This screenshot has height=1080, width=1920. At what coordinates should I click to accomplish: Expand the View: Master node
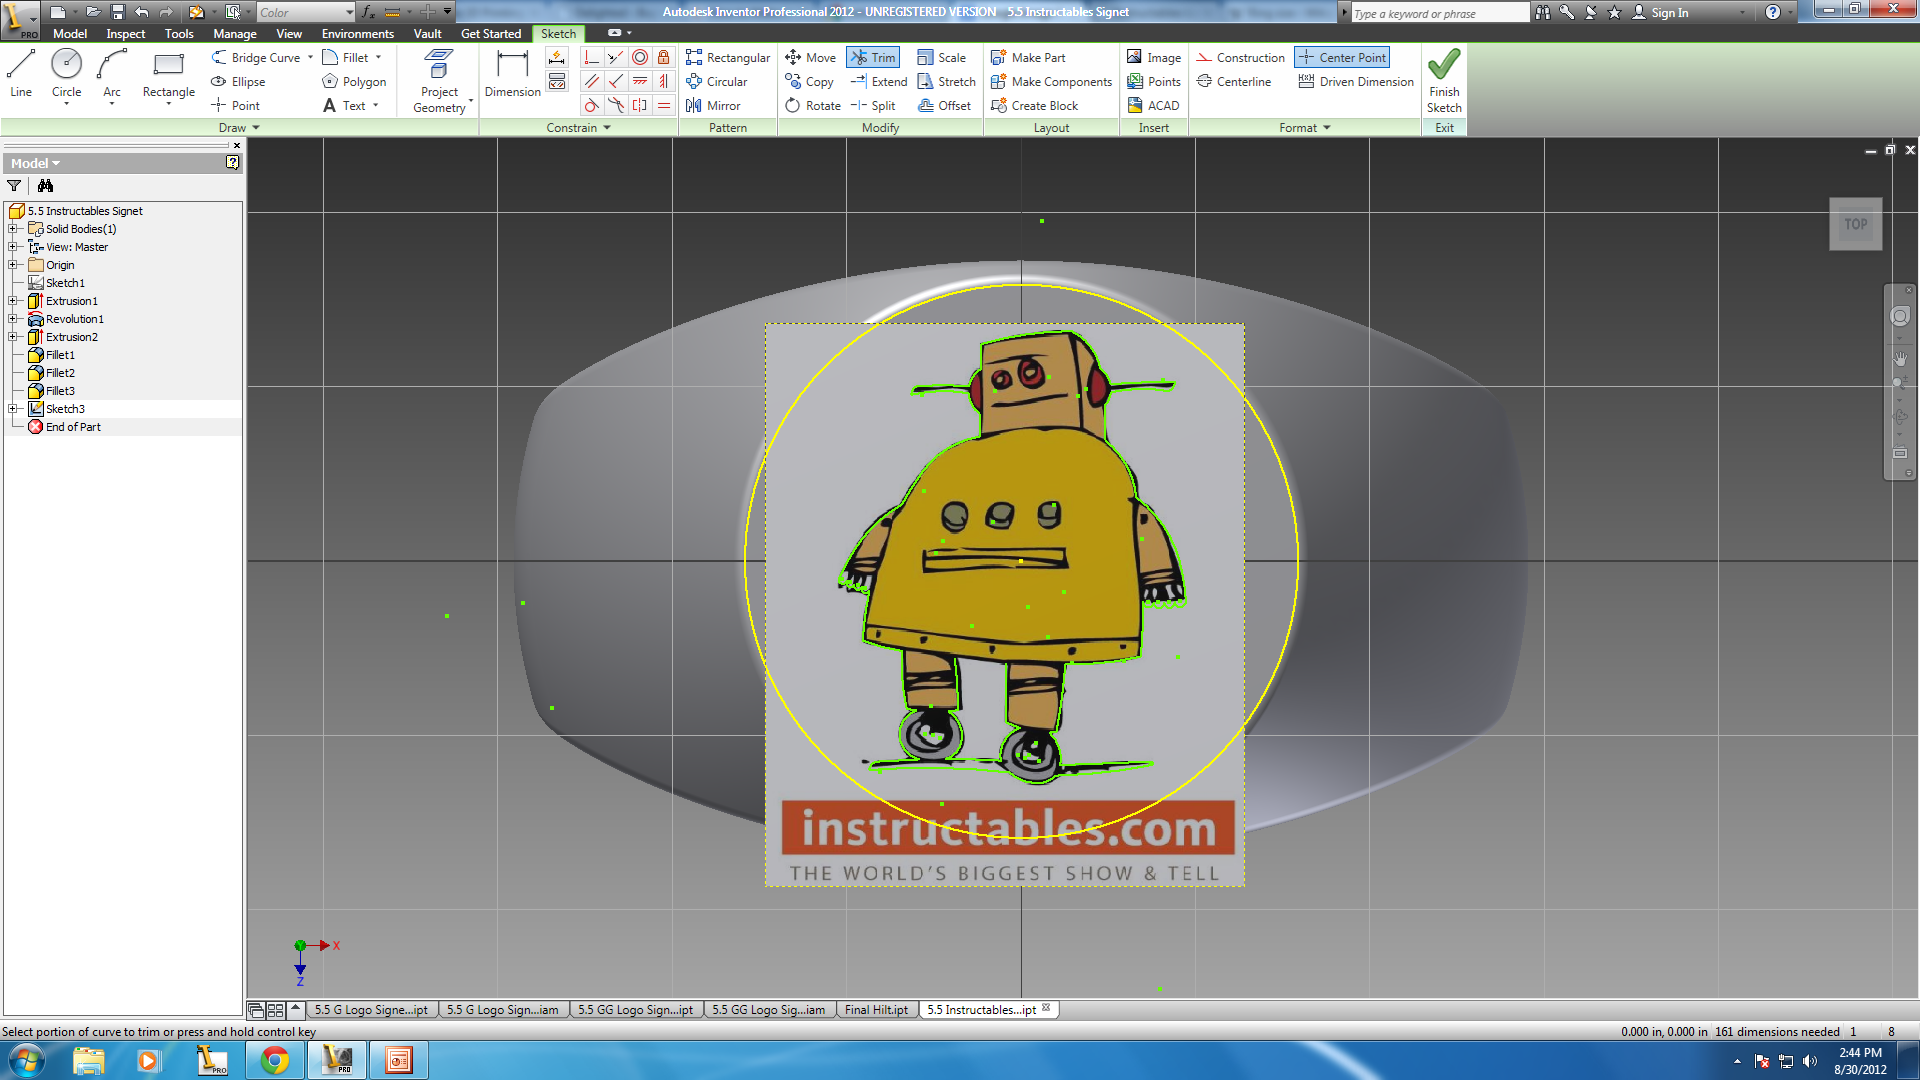(13, 247)
